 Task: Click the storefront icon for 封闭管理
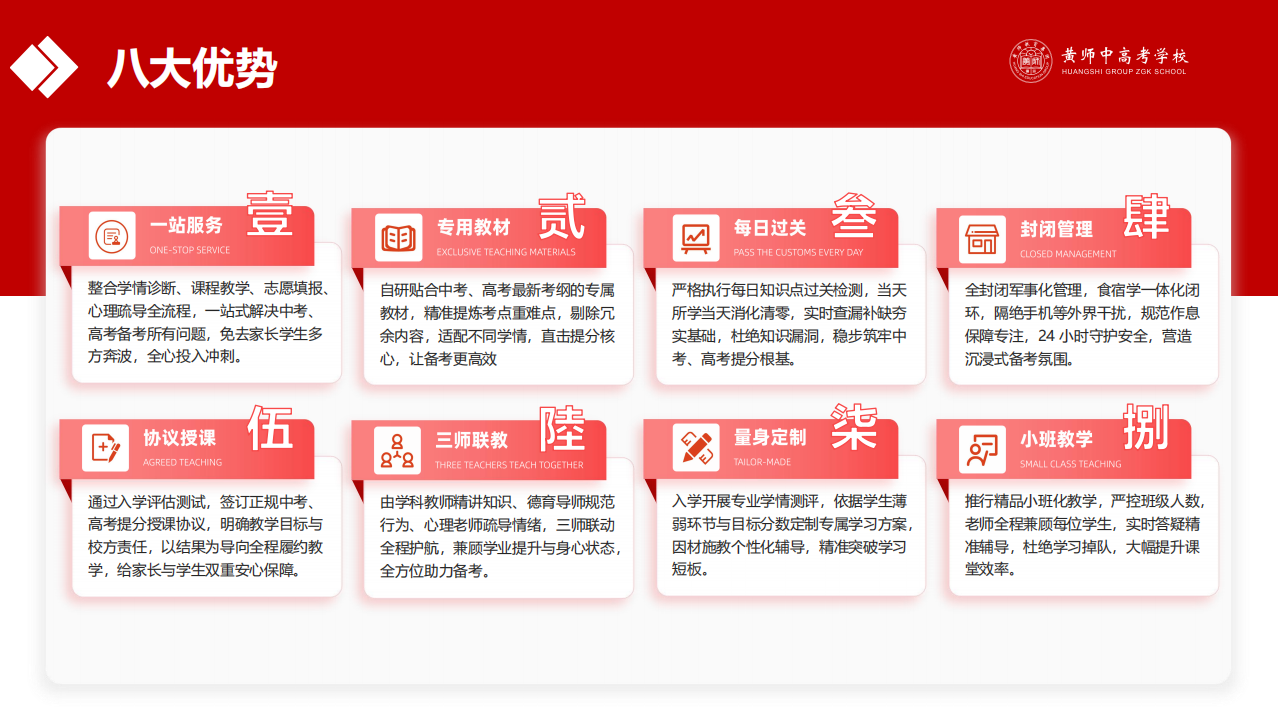click(x=982, y=239)
